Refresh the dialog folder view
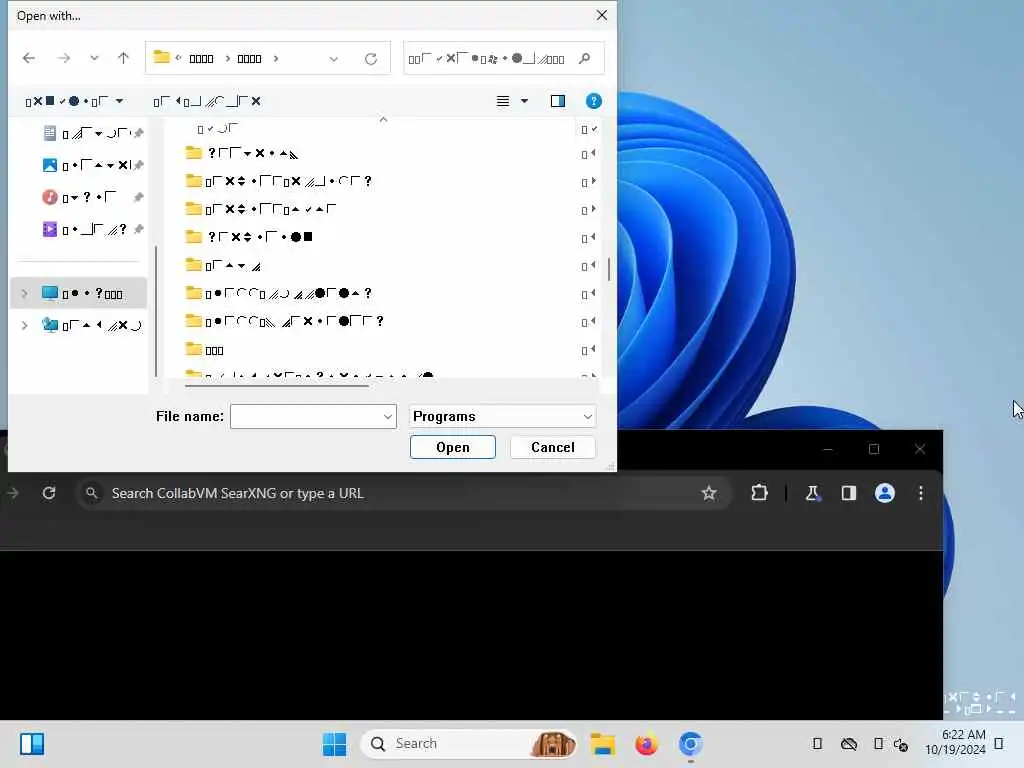1024x768 pixels. pyautogui.click(x=371, y=59)
